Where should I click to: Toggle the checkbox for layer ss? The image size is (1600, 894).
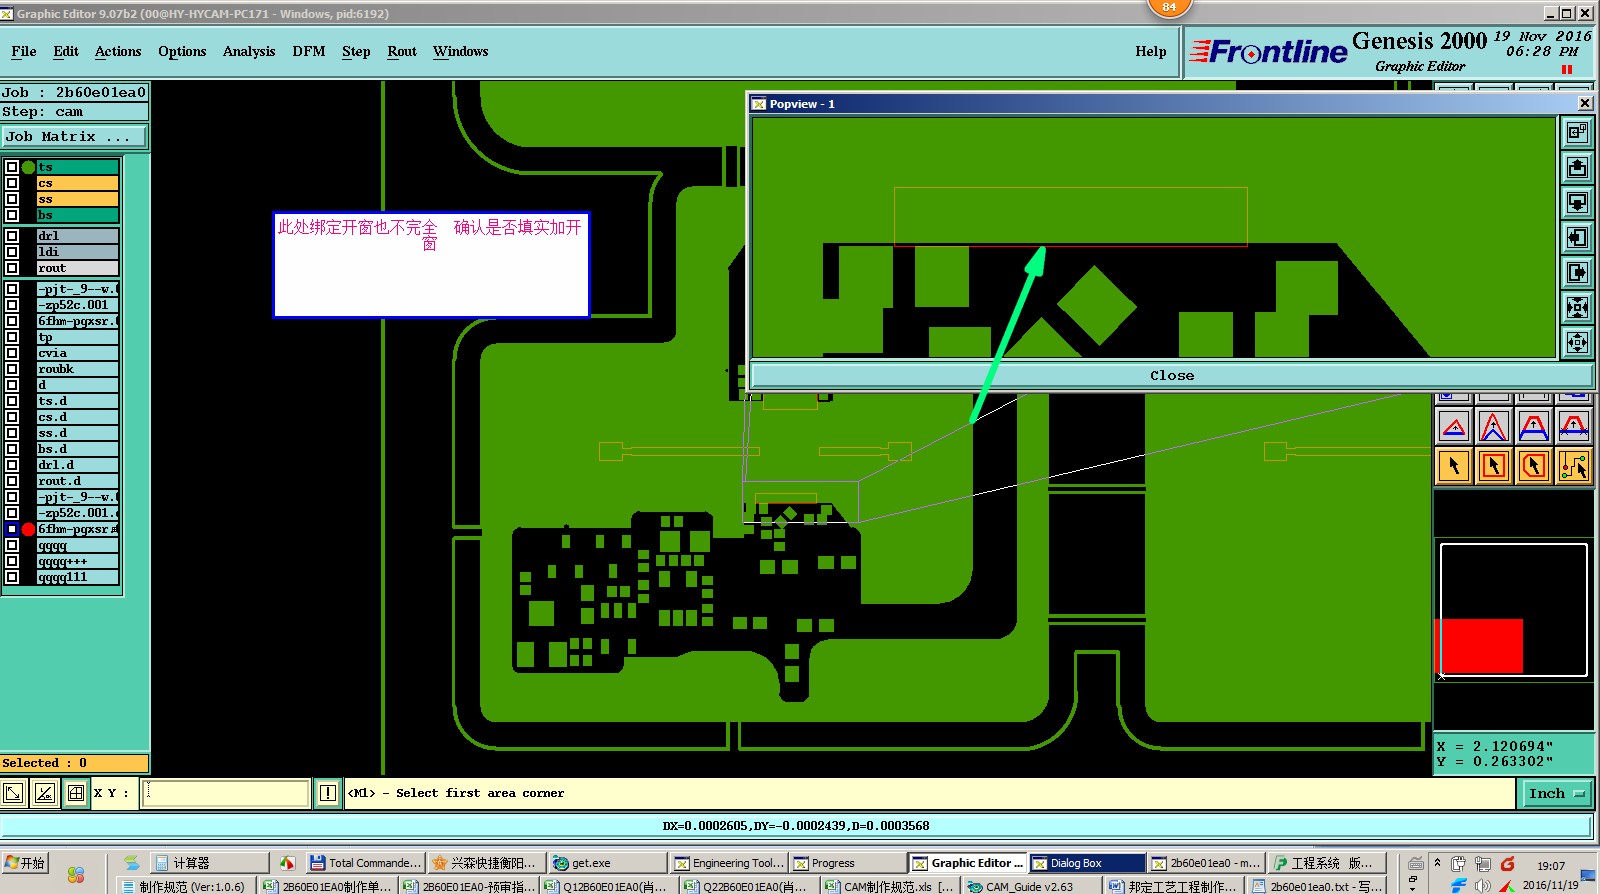click(12, 199)
